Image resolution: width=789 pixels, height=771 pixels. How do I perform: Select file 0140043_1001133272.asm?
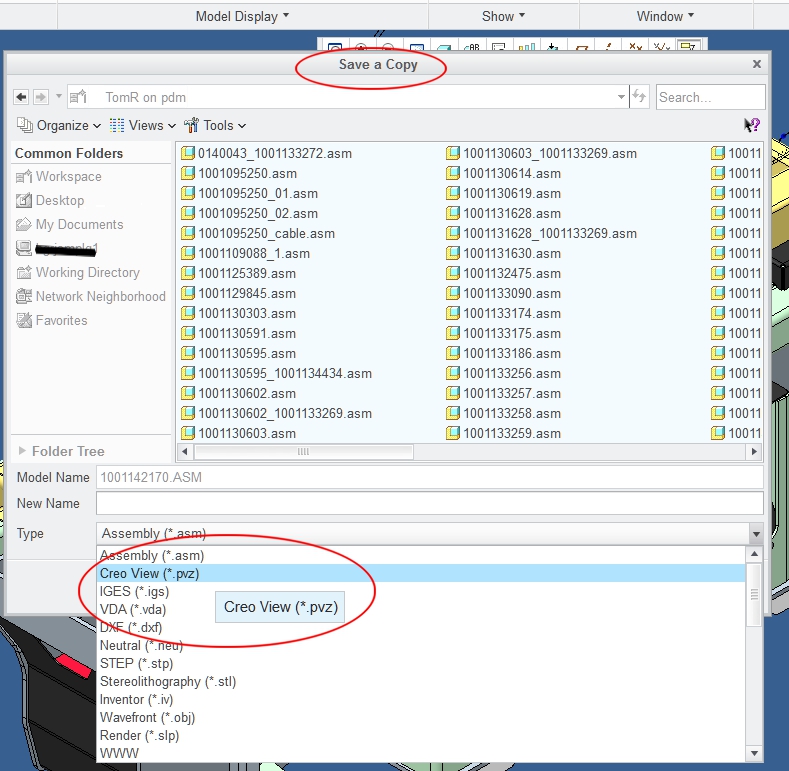coord(266,153)
